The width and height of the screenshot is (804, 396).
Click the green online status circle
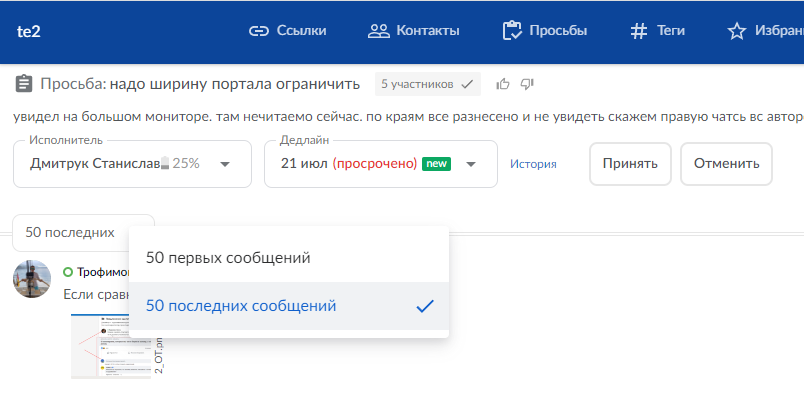pyautogui.click(x=68, y=272)
